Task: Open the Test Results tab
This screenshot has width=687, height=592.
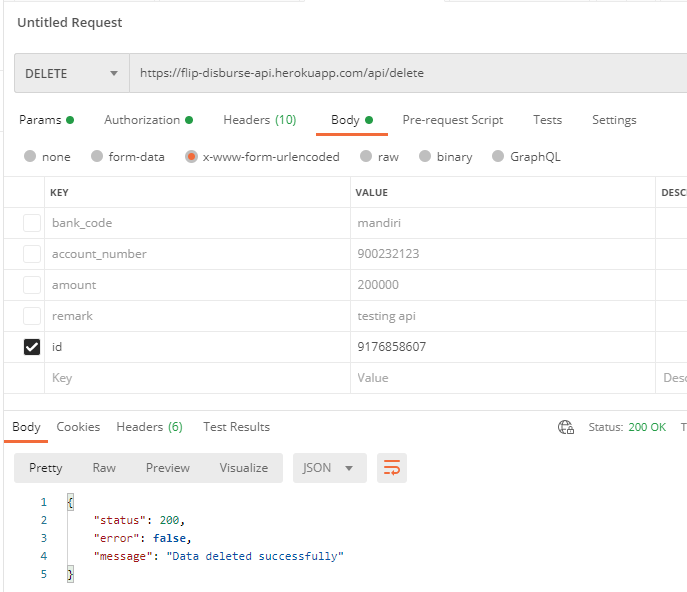Action: [237, 427]
